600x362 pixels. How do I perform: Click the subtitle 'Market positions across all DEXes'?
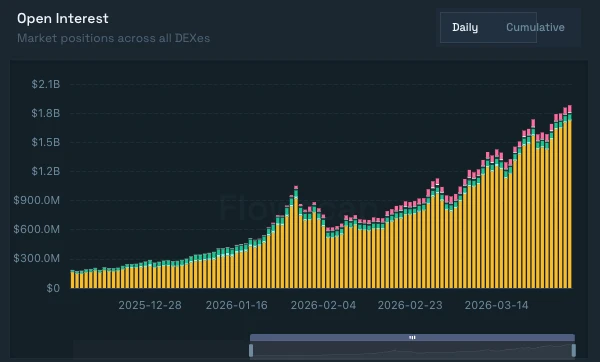pos(113,38)
